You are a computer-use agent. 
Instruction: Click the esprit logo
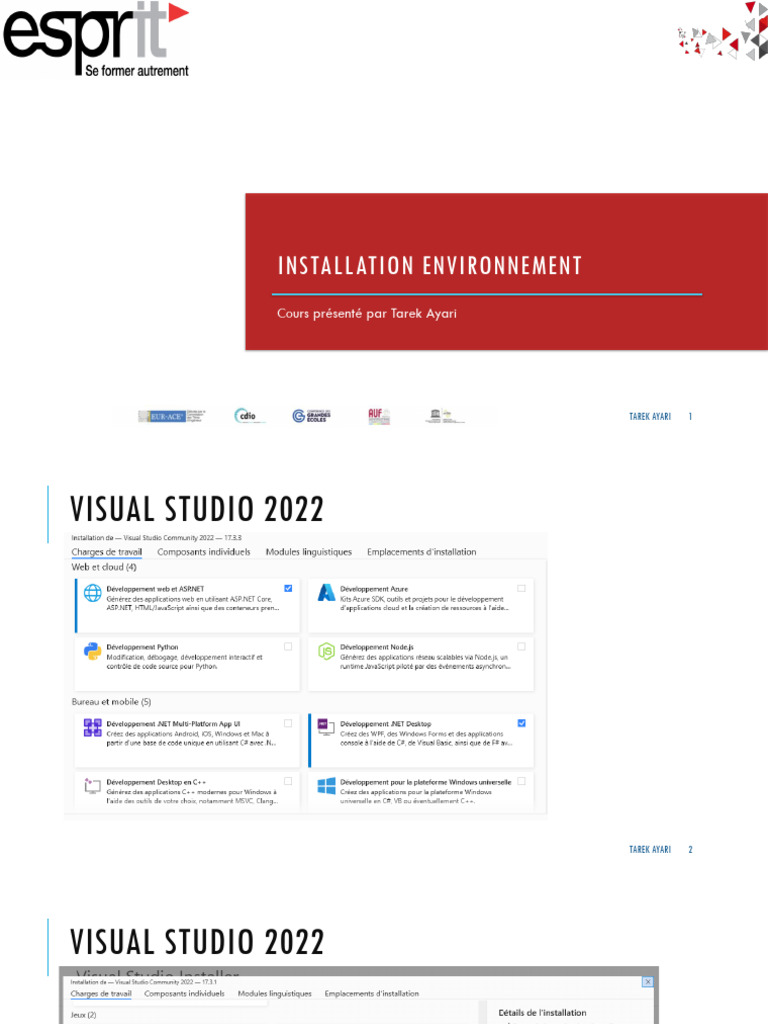click(96, 39)
